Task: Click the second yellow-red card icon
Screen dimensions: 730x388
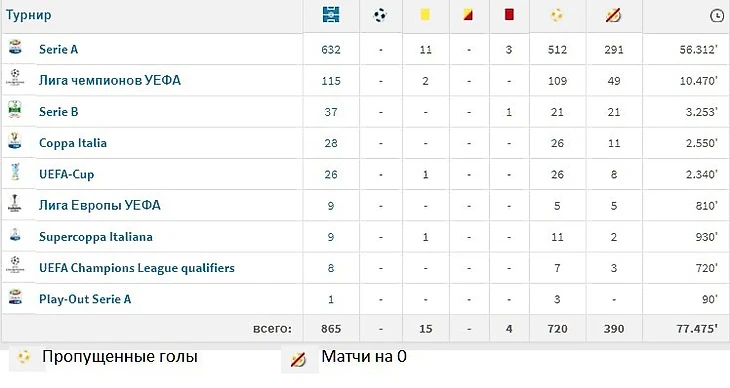Action: 468,15
